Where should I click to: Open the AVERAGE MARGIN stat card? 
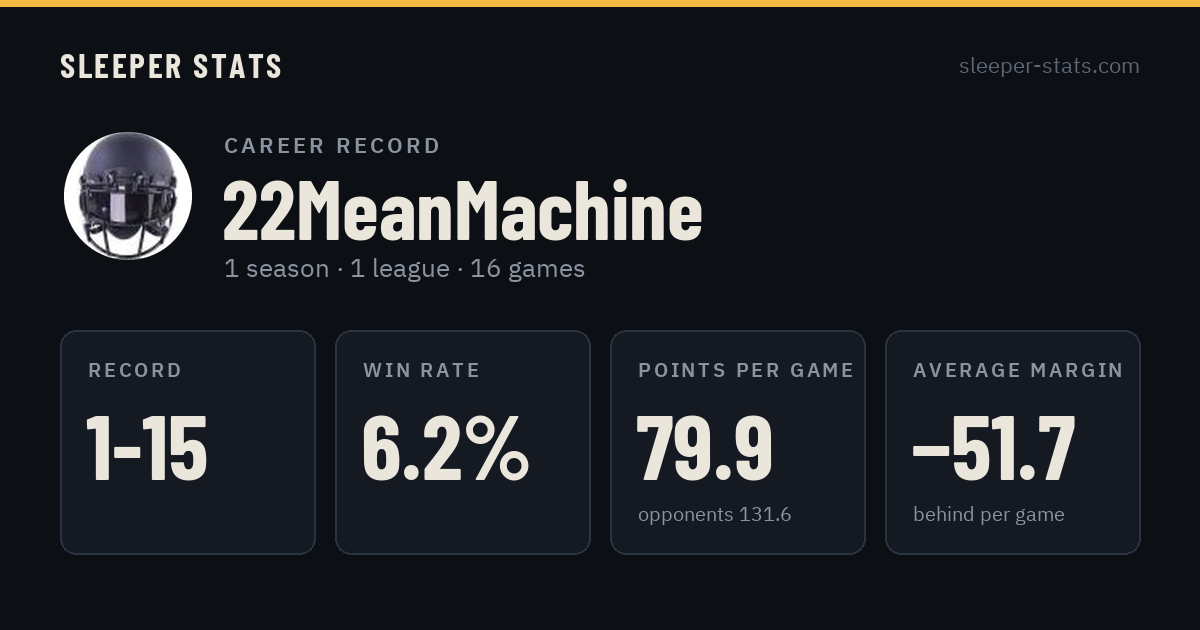coord(1013,442)
